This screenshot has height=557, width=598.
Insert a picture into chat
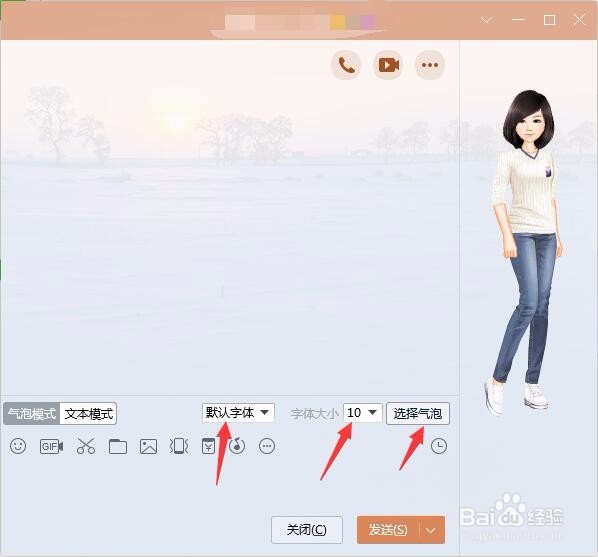click(x=148, y=446)
